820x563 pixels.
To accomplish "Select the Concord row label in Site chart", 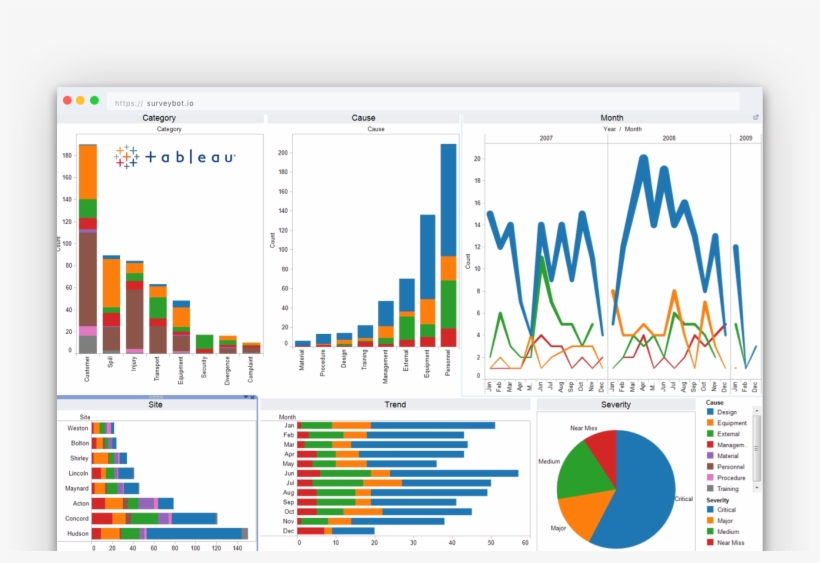I will point(76,519).
